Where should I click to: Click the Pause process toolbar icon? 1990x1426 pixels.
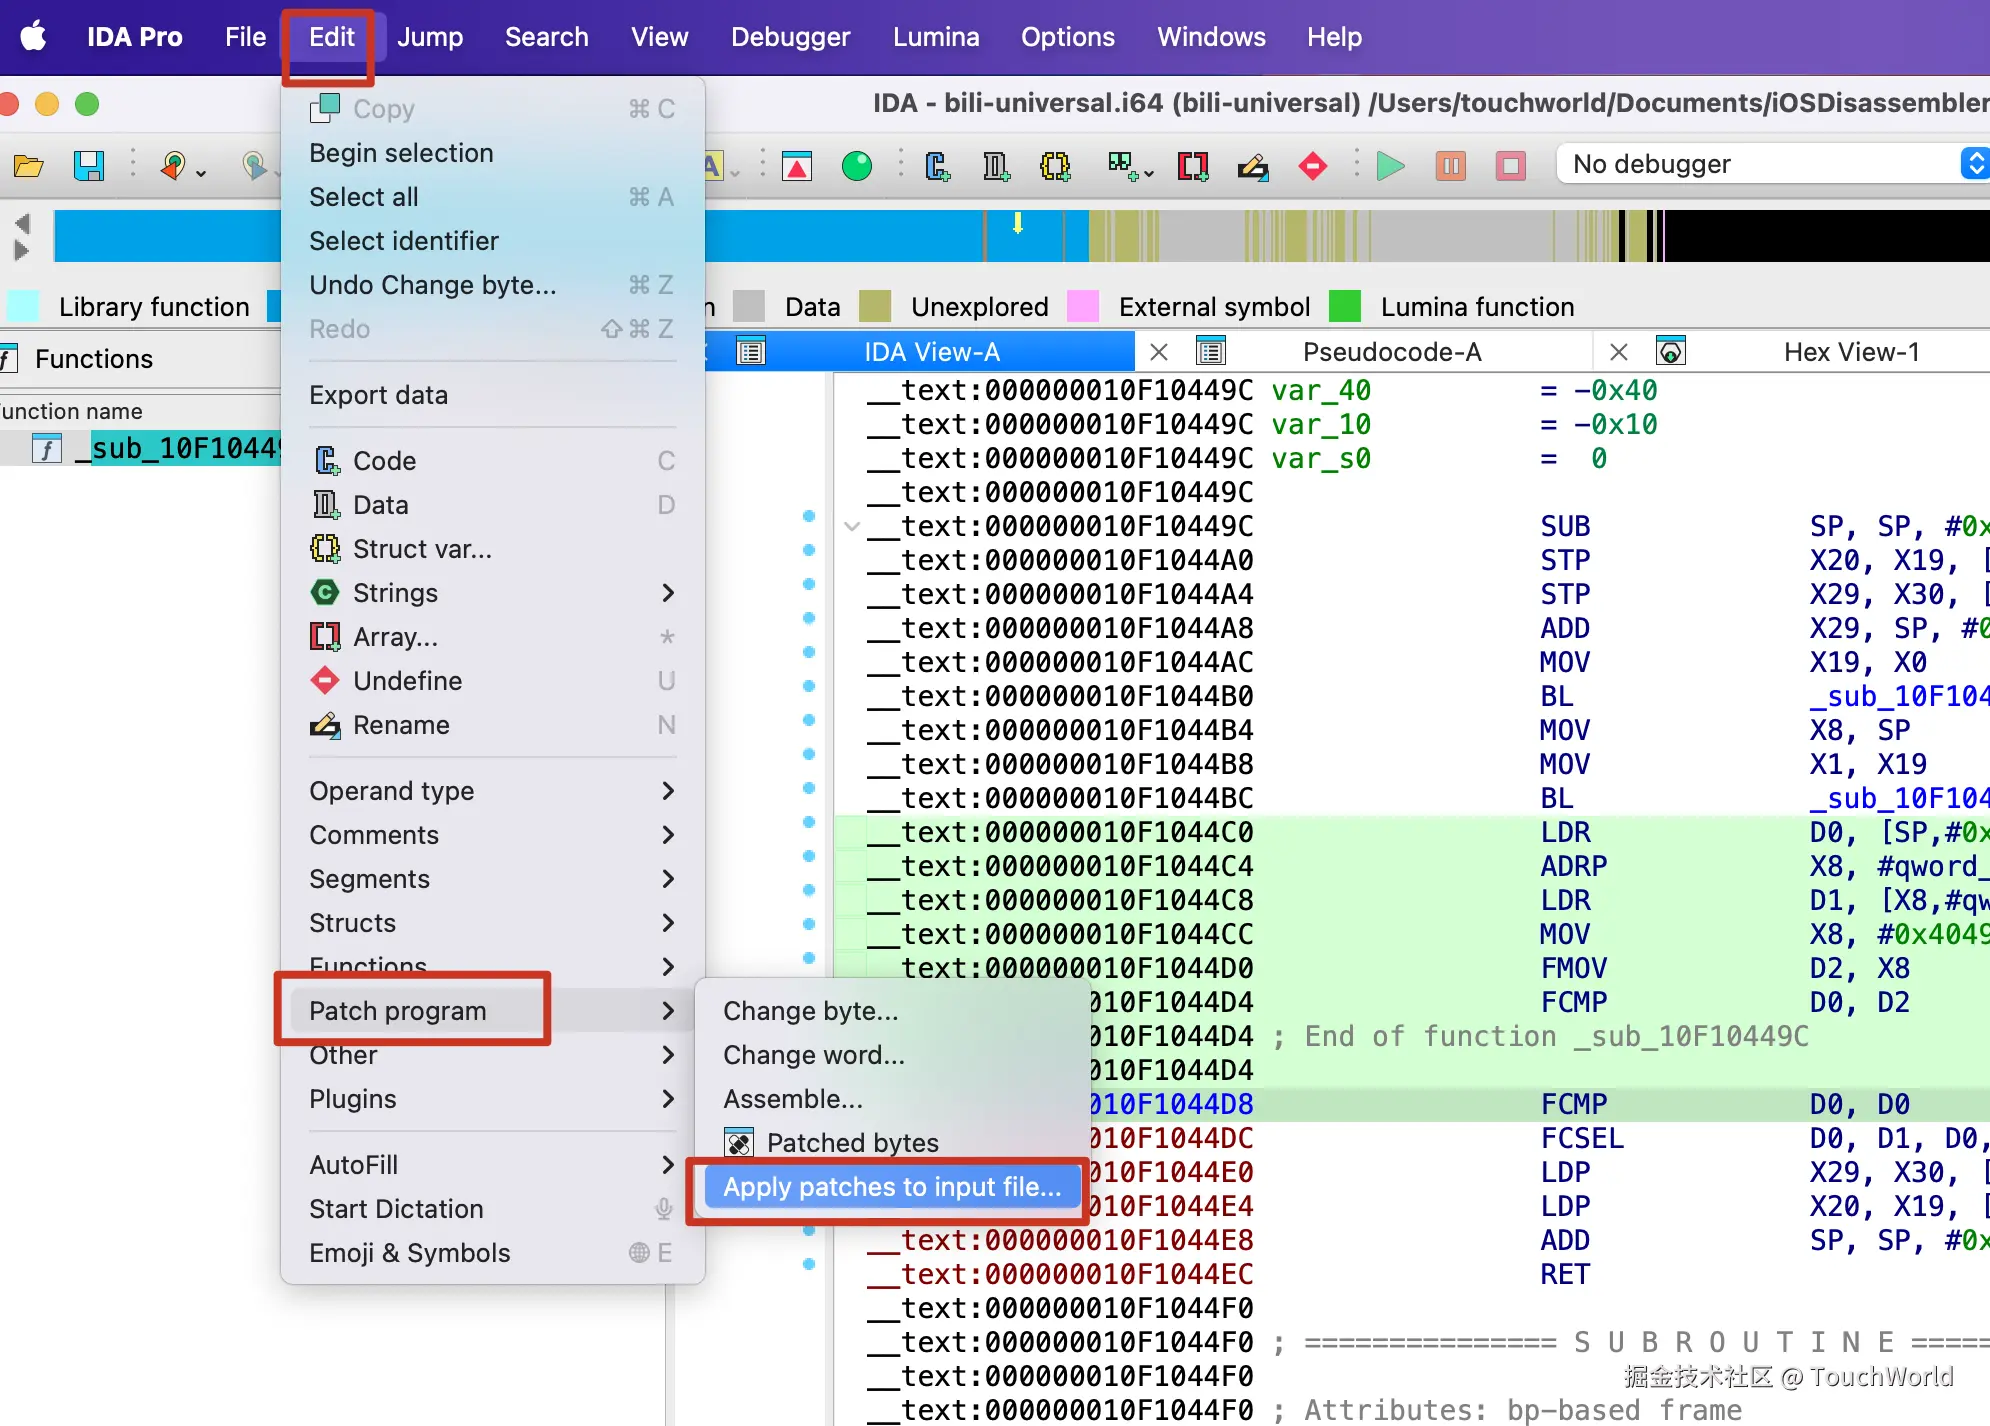click(1450, 165)
